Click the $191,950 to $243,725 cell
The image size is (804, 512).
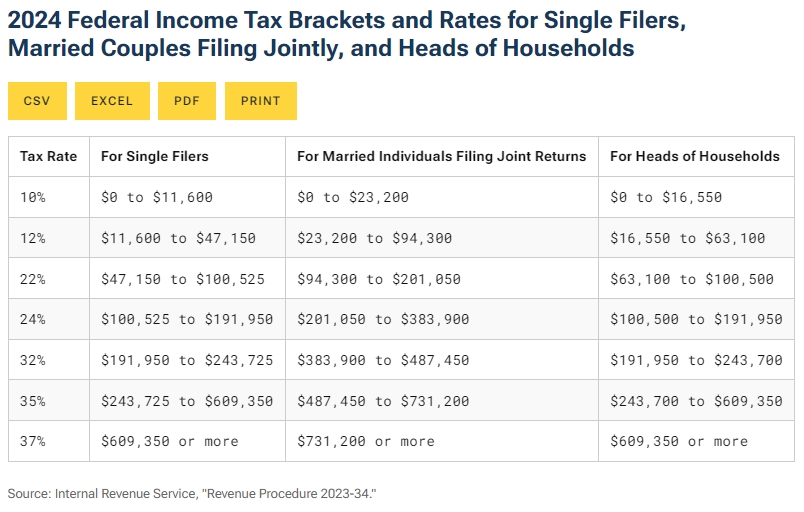click(x=187, y=360)
